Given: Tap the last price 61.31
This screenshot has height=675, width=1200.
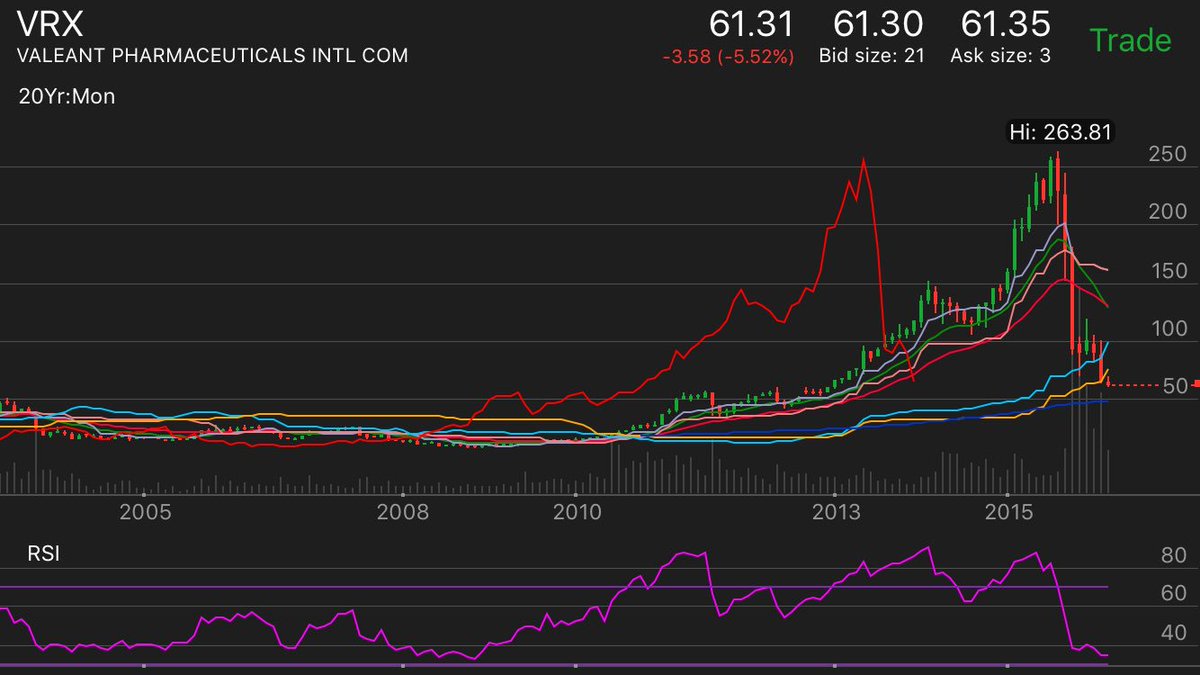Looking at the screenshot, I should point(751,24).
